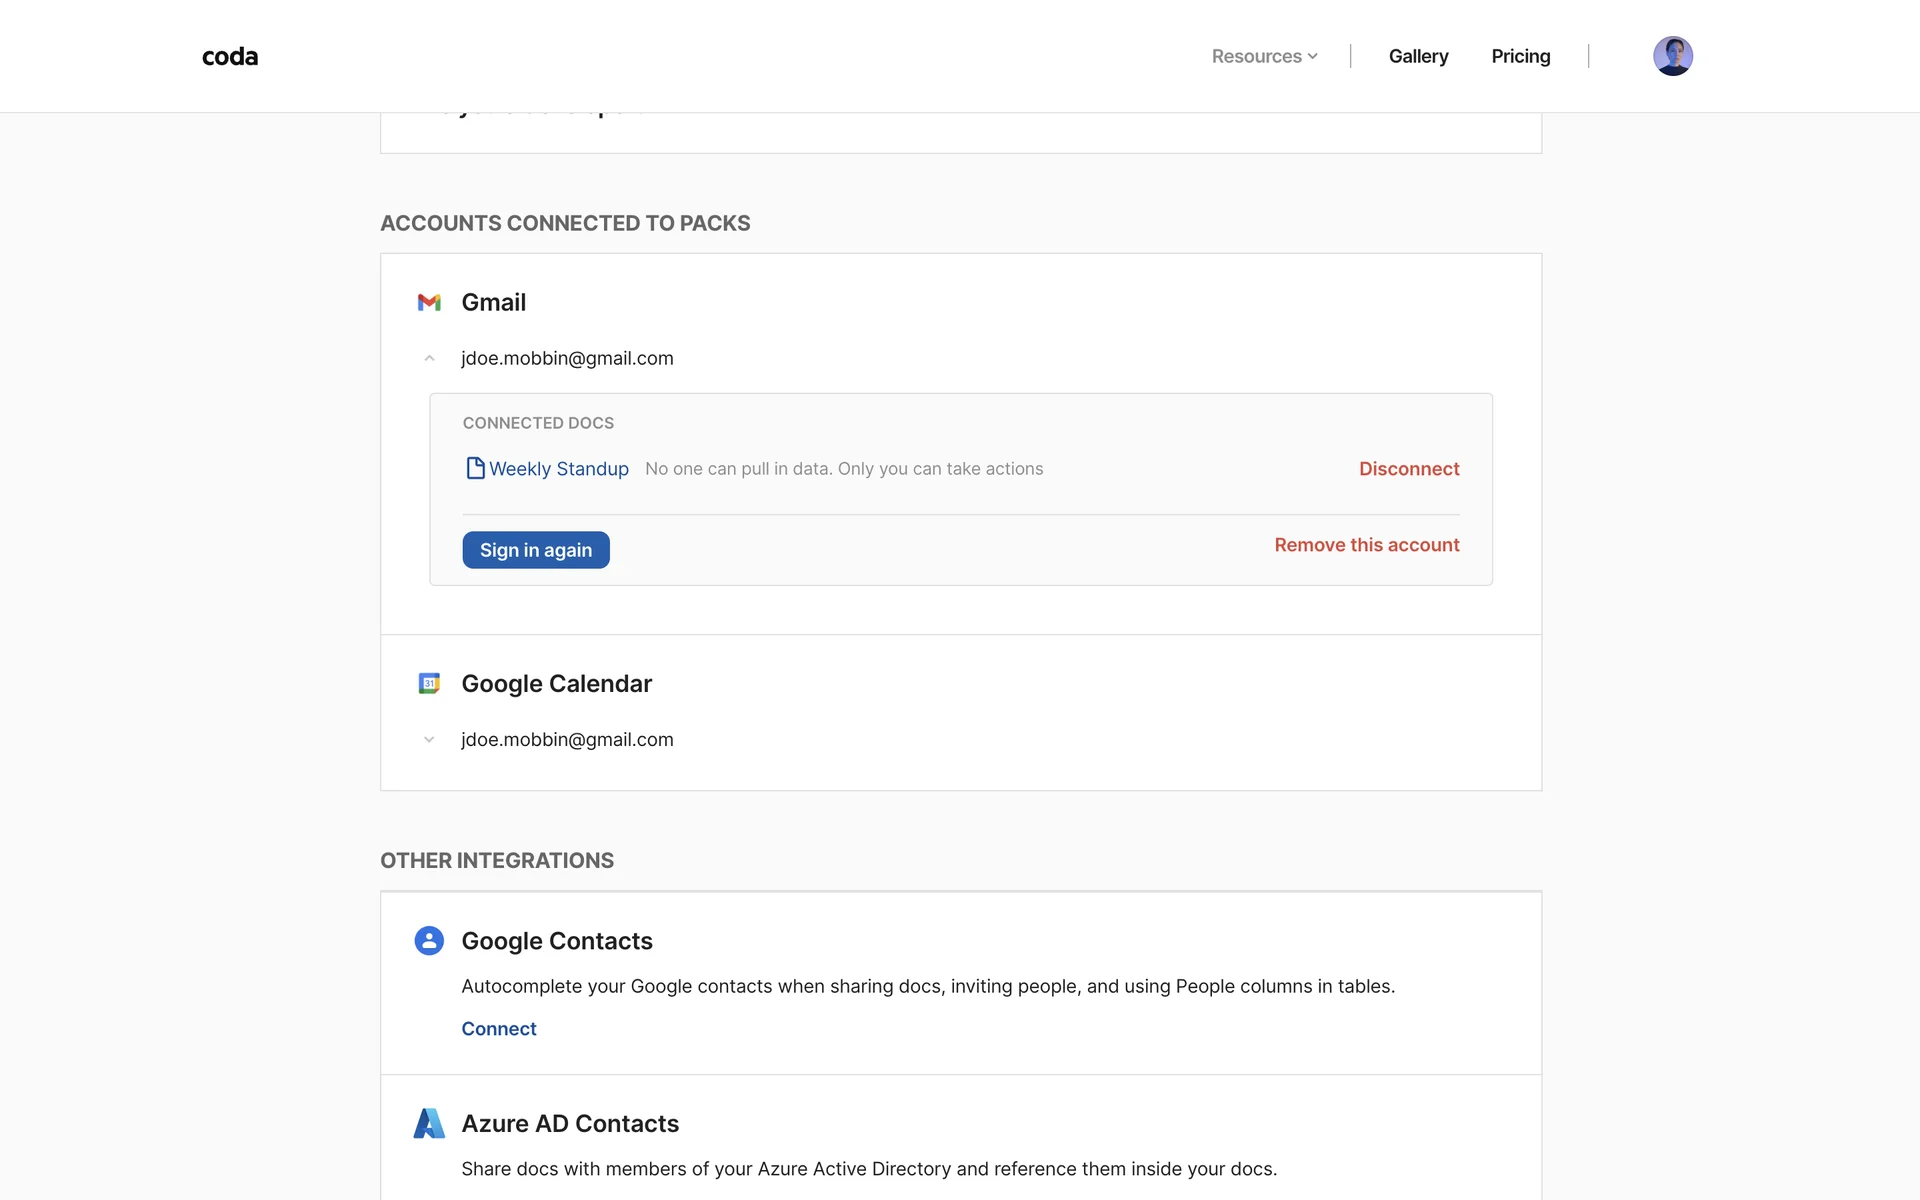1920x1200 pixels.
Task: Open the Gallery page
Action: pyautogui.click(x=1418, y=57)
